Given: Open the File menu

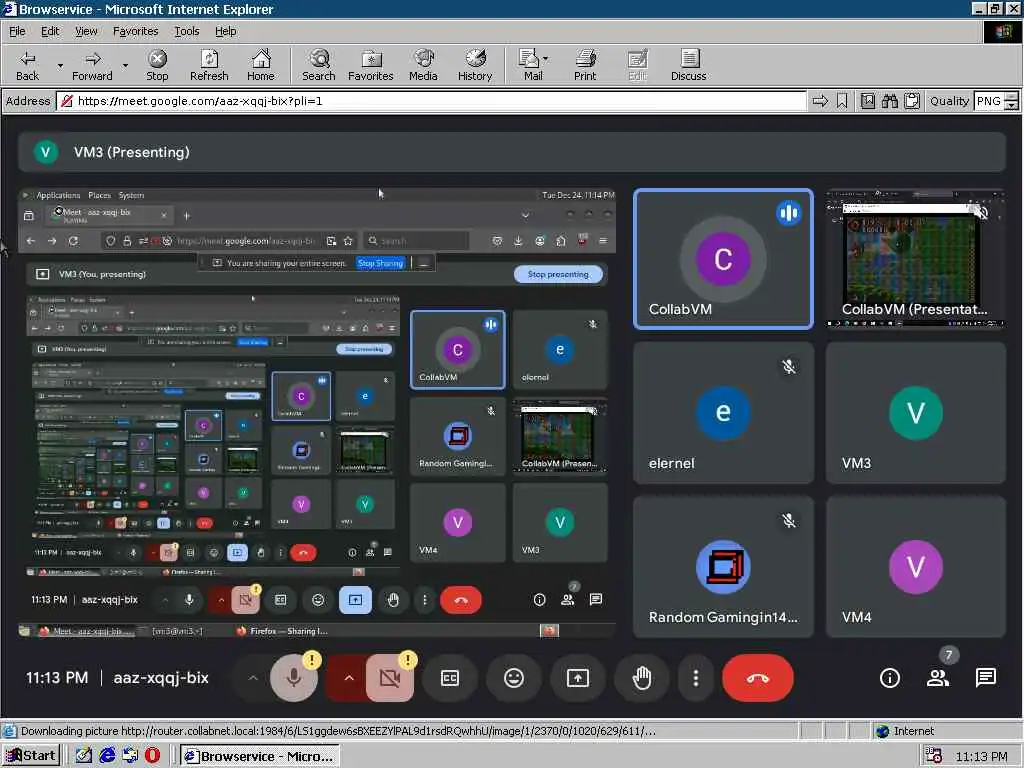Looking at the screenshot, I should (17, 31).
